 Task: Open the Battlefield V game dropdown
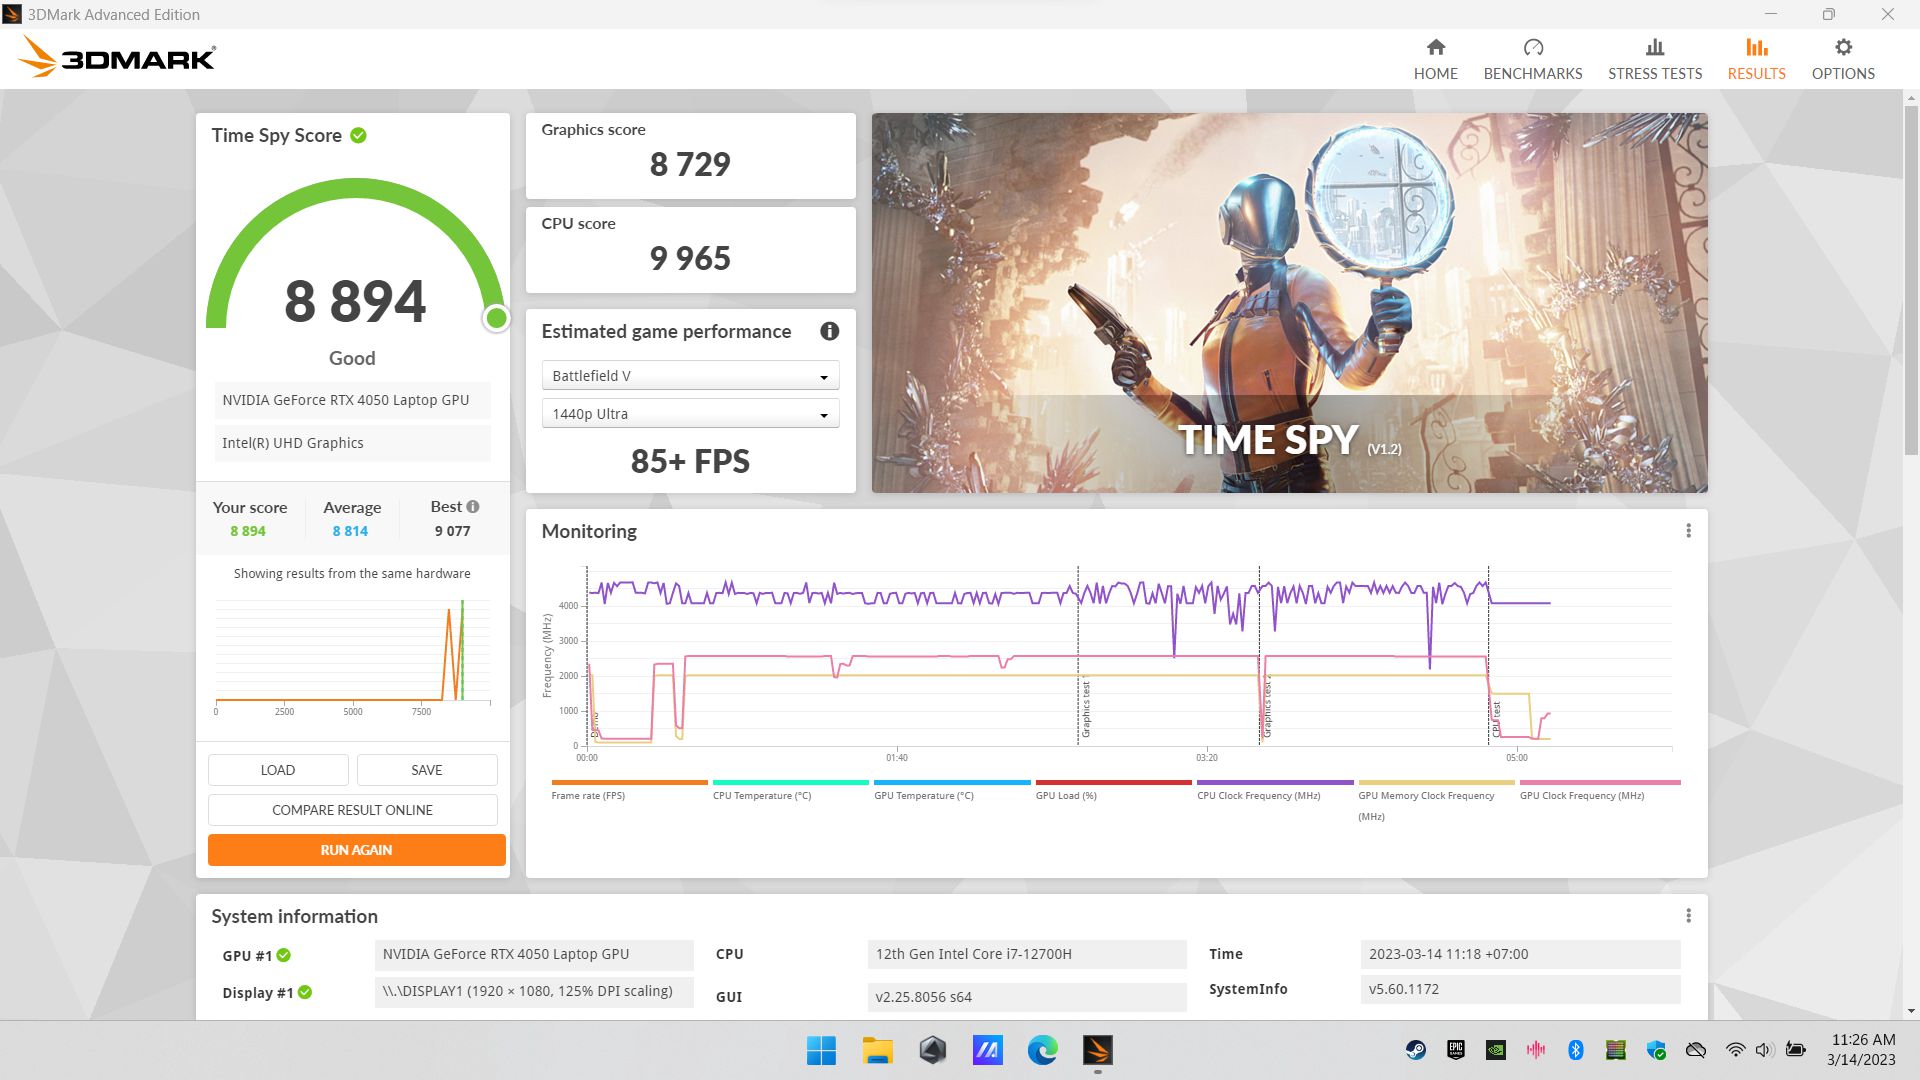(x=689, y=375)
